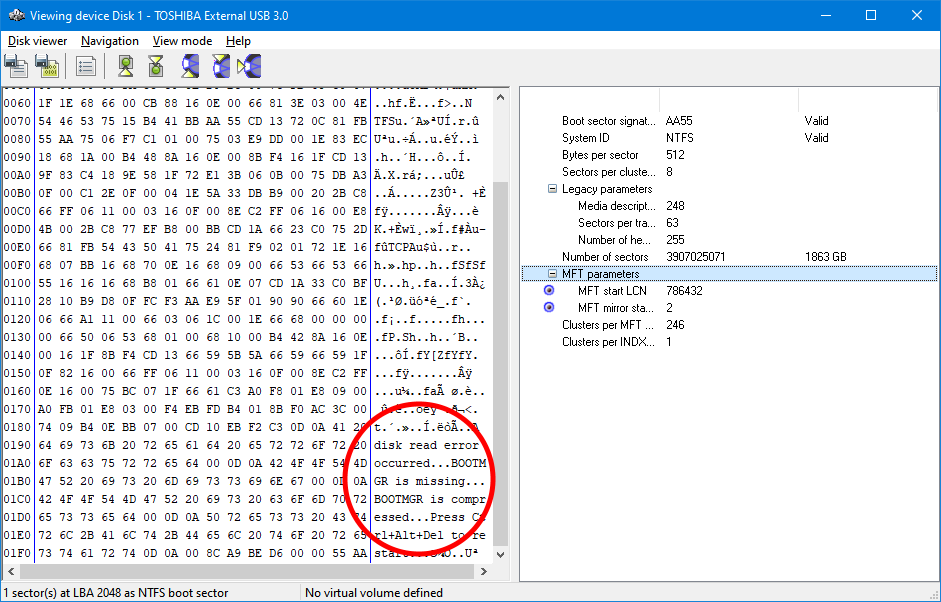Collapse the MFT parameters group
The image size is (941, 602).
(x=553, y=274)
